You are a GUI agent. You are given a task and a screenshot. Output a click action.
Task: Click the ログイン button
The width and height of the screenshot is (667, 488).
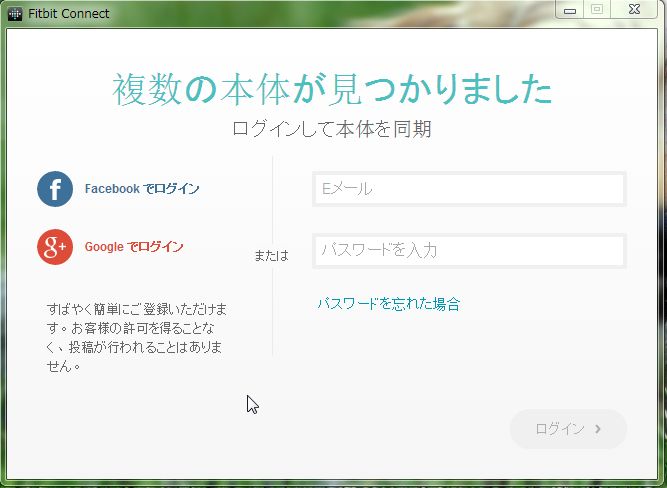pos(568,429)
